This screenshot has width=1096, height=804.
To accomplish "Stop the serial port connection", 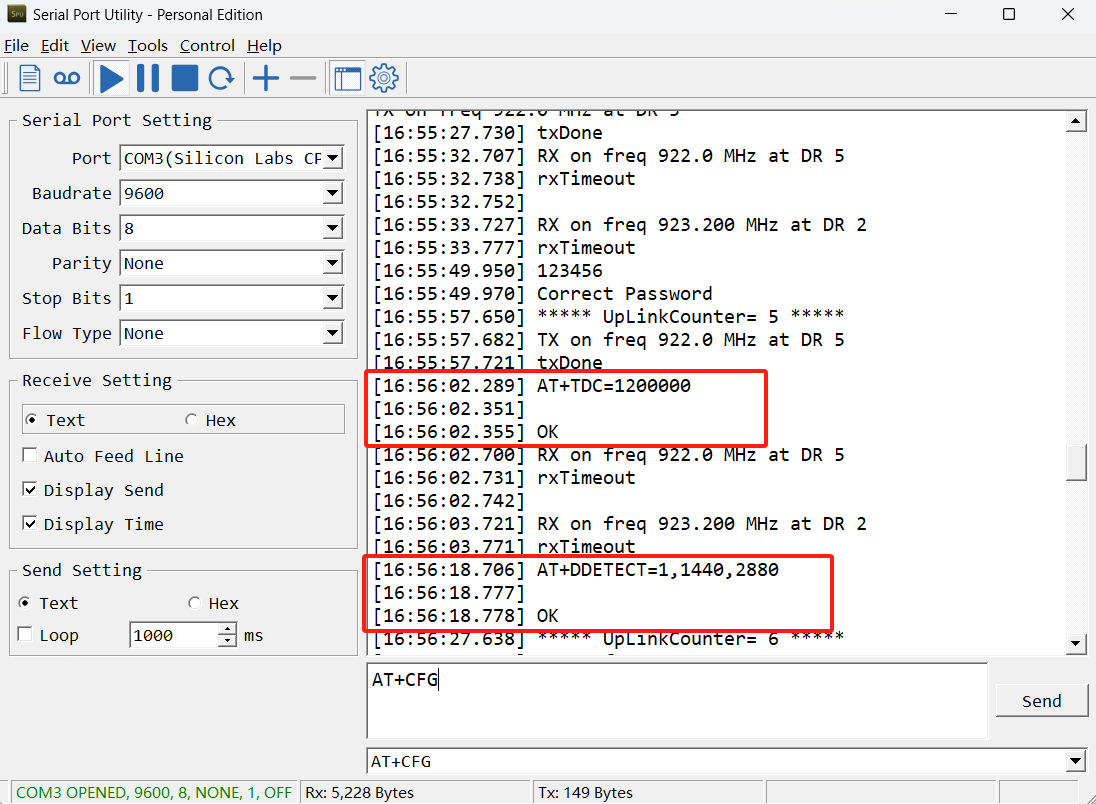I will point(185,78).
